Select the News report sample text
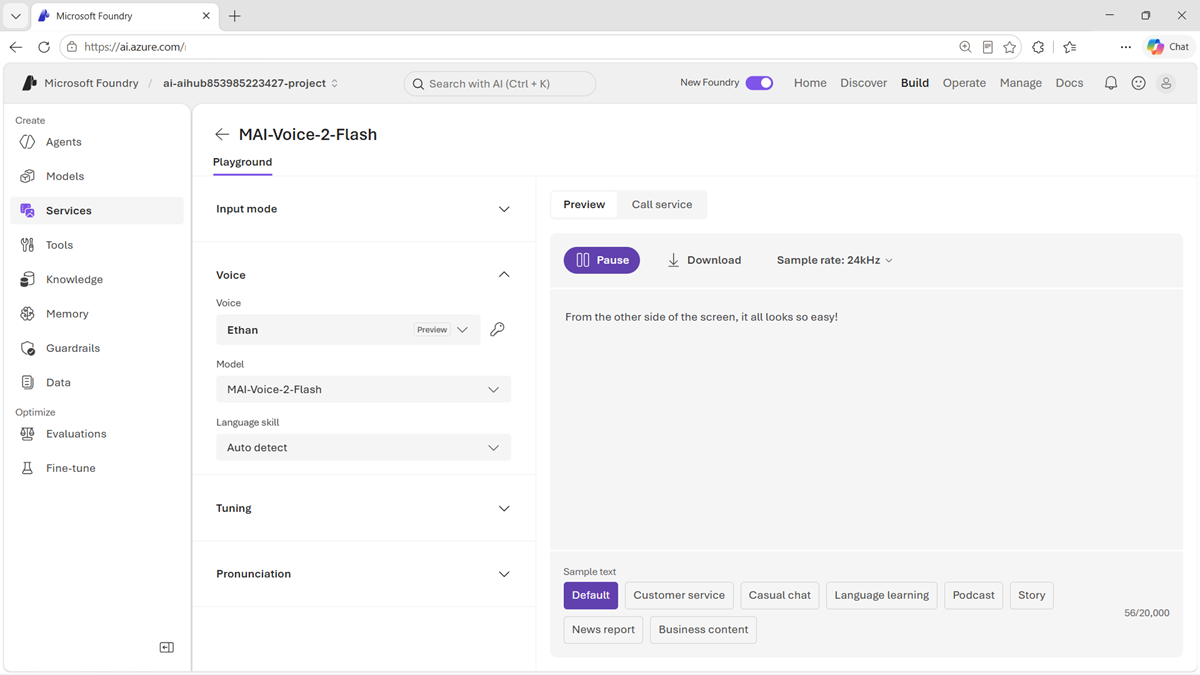 coord(603,630)
